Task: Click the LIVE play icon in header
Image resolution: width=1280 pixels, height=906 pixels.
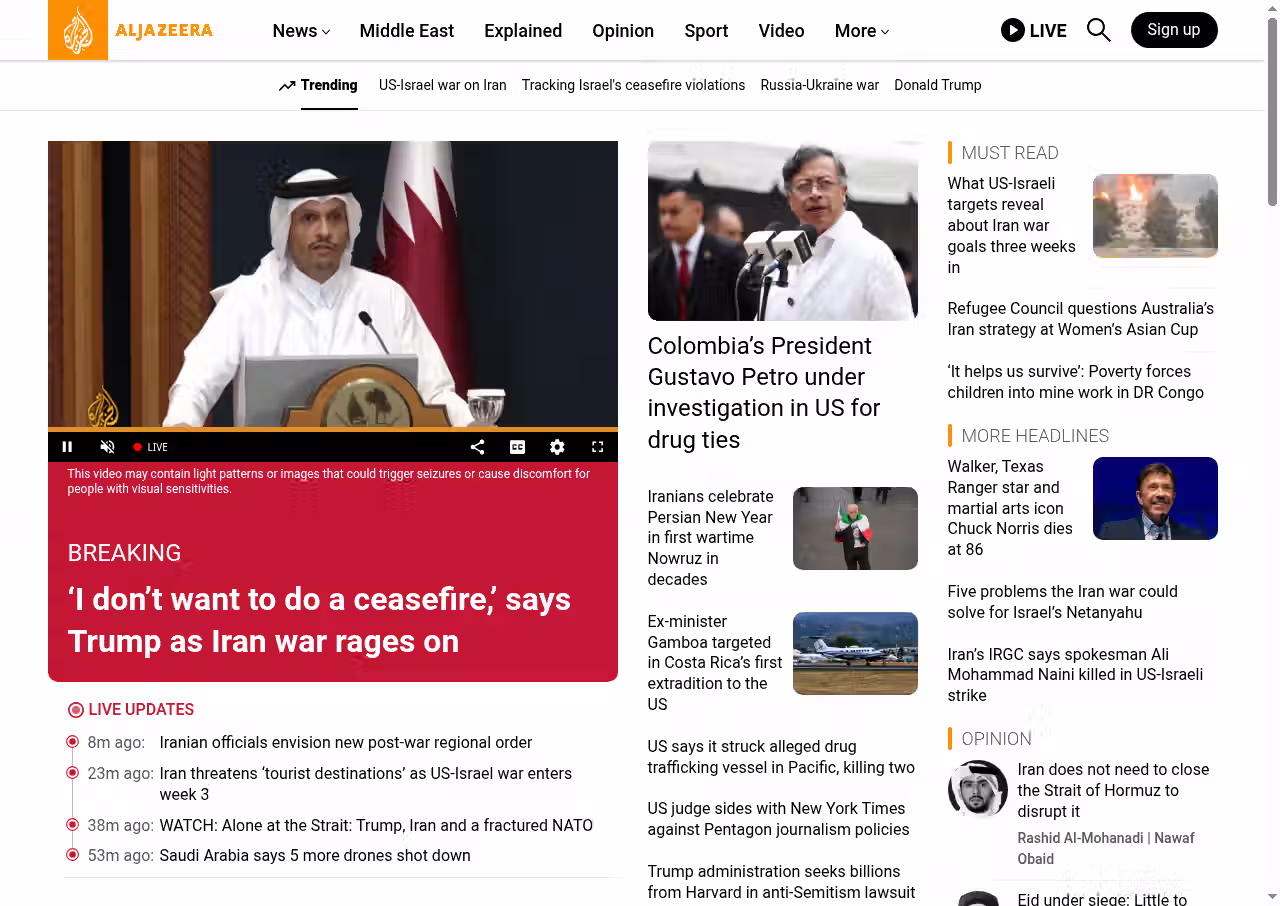Action: pyautogui.click(x=1013, y=30)
